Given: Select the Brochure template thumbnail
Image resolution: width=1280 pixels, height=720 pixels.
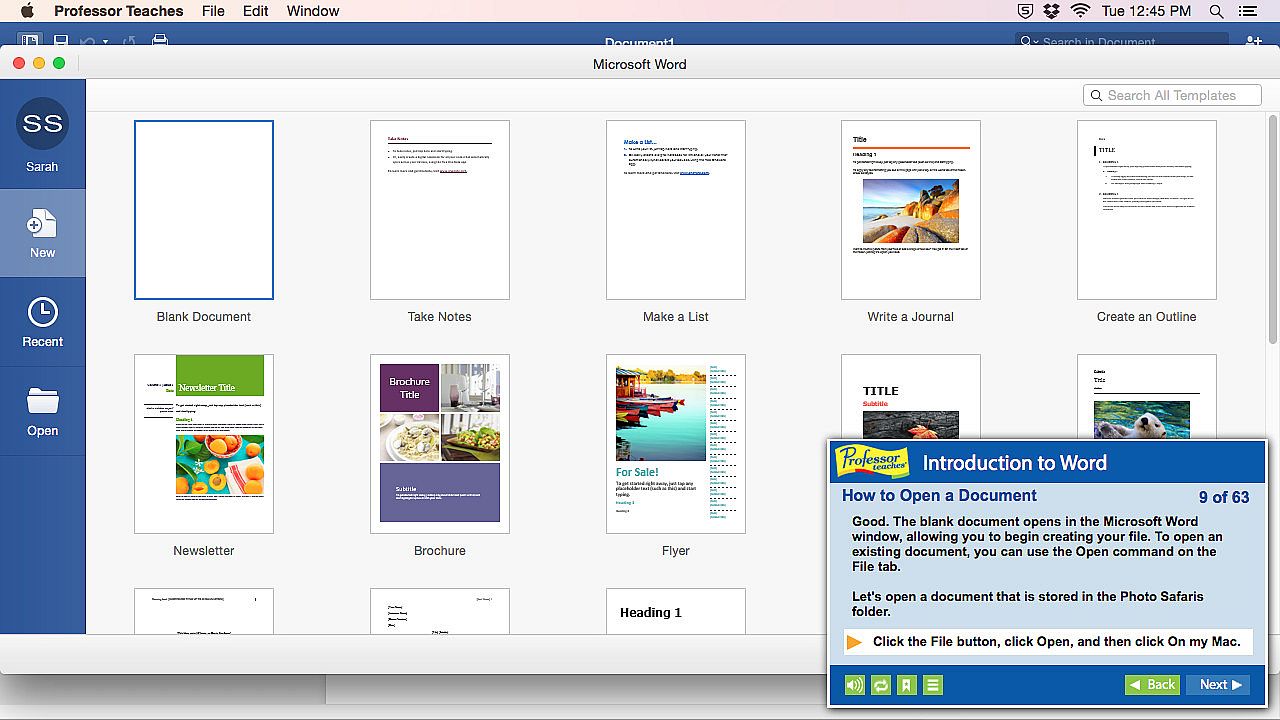Looking at the screenshot, I should coord(440,444).
